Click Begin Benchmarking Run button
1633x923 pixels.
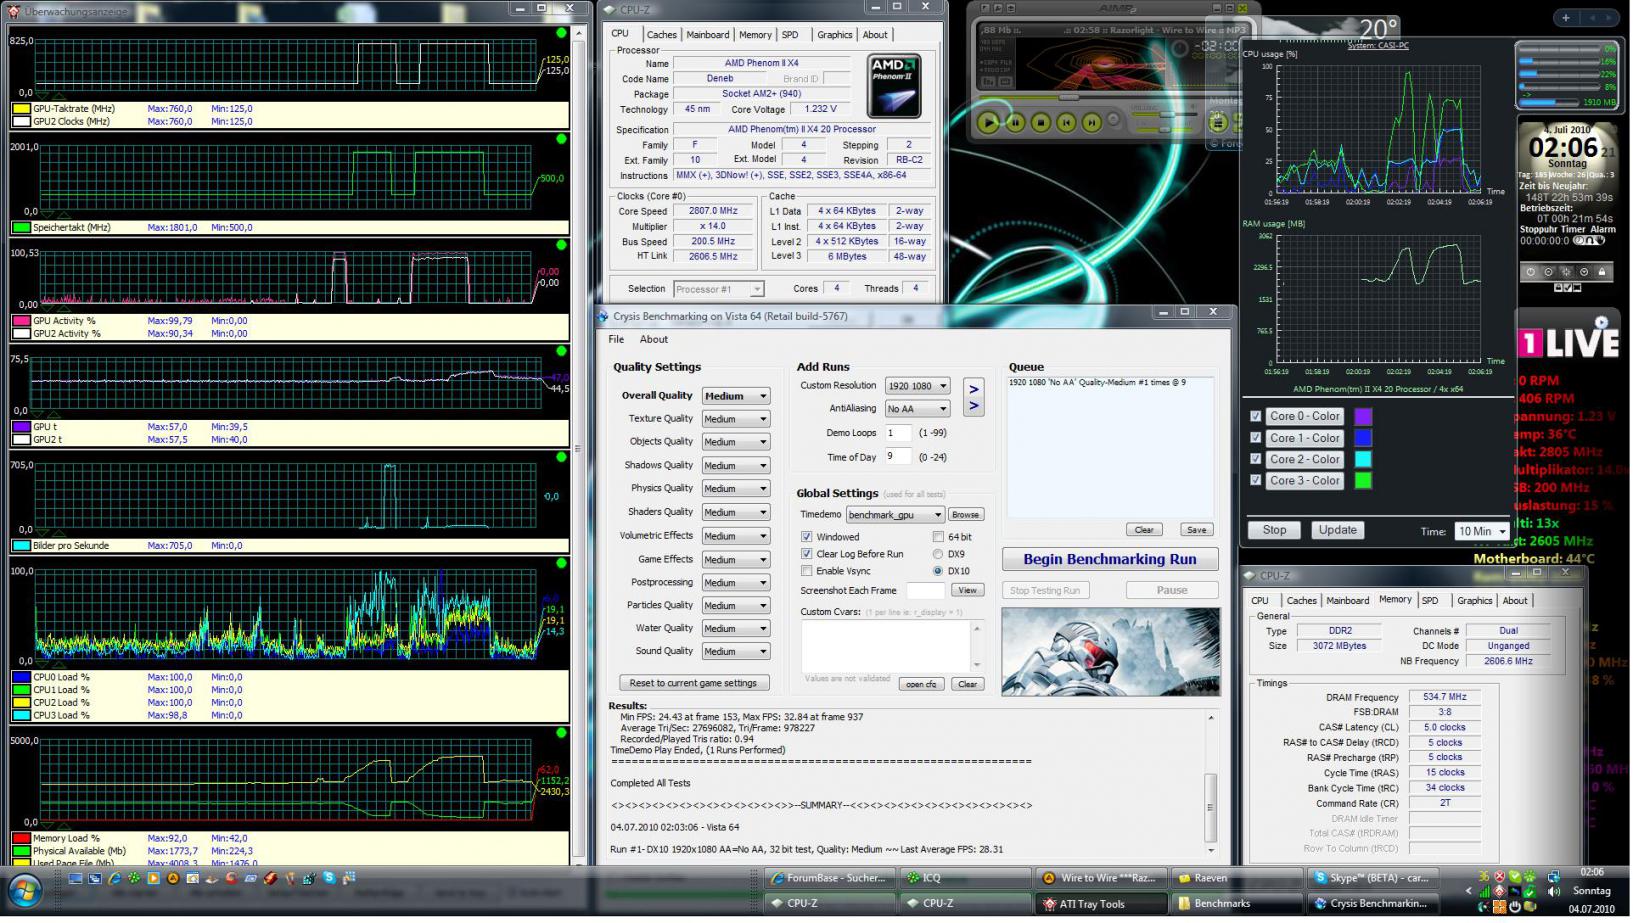coord(1110,559)
